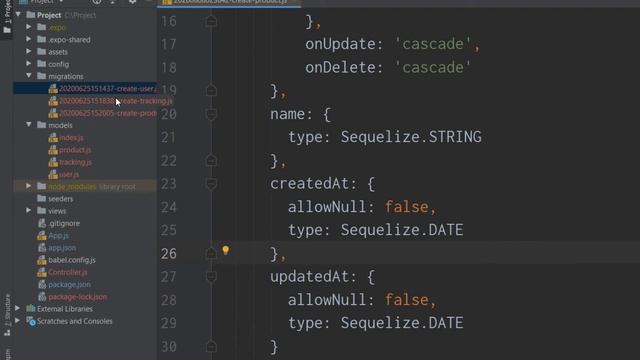Image resolution: width=640 pixels, height=360 pixels.
Task: Expand the assets folder
Action: click(x=29, y=51)
